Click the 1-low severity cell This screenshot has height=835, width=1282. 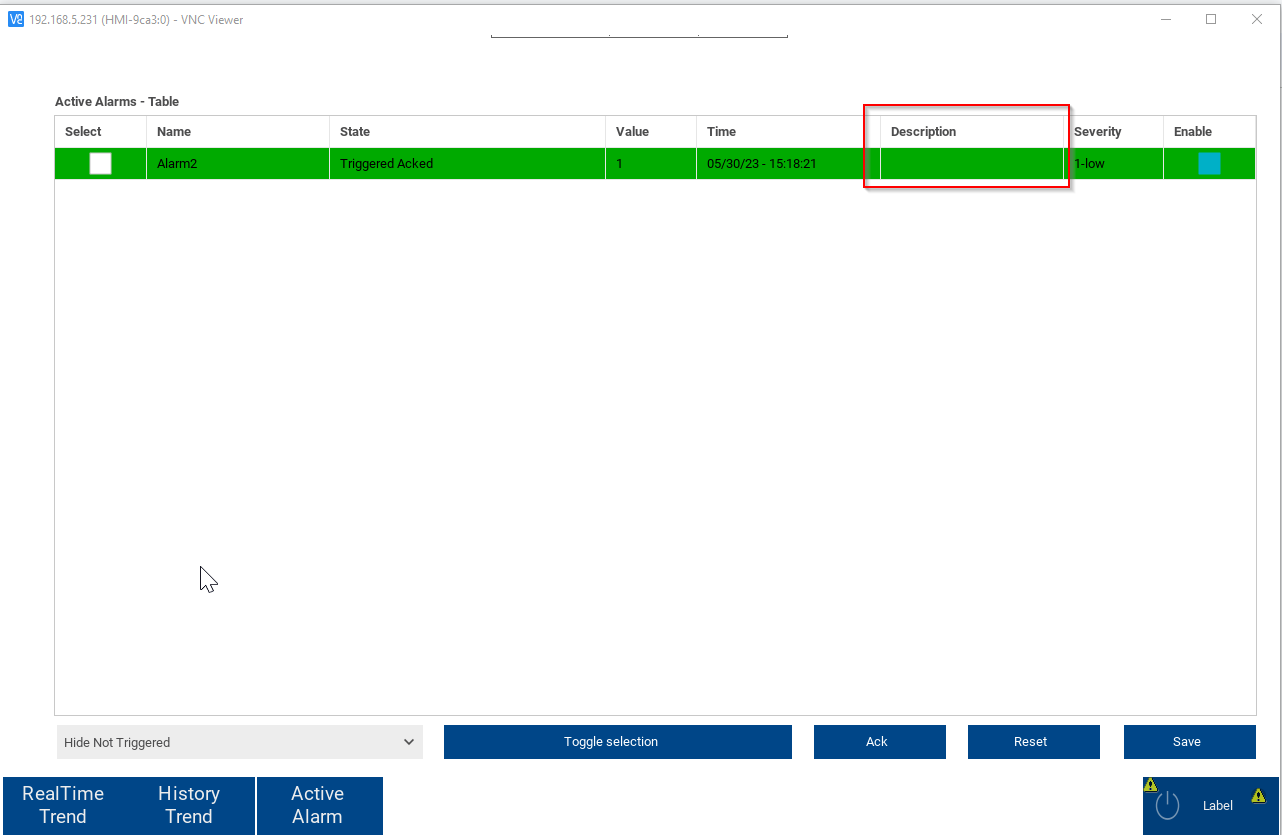tap(1113, 163)
